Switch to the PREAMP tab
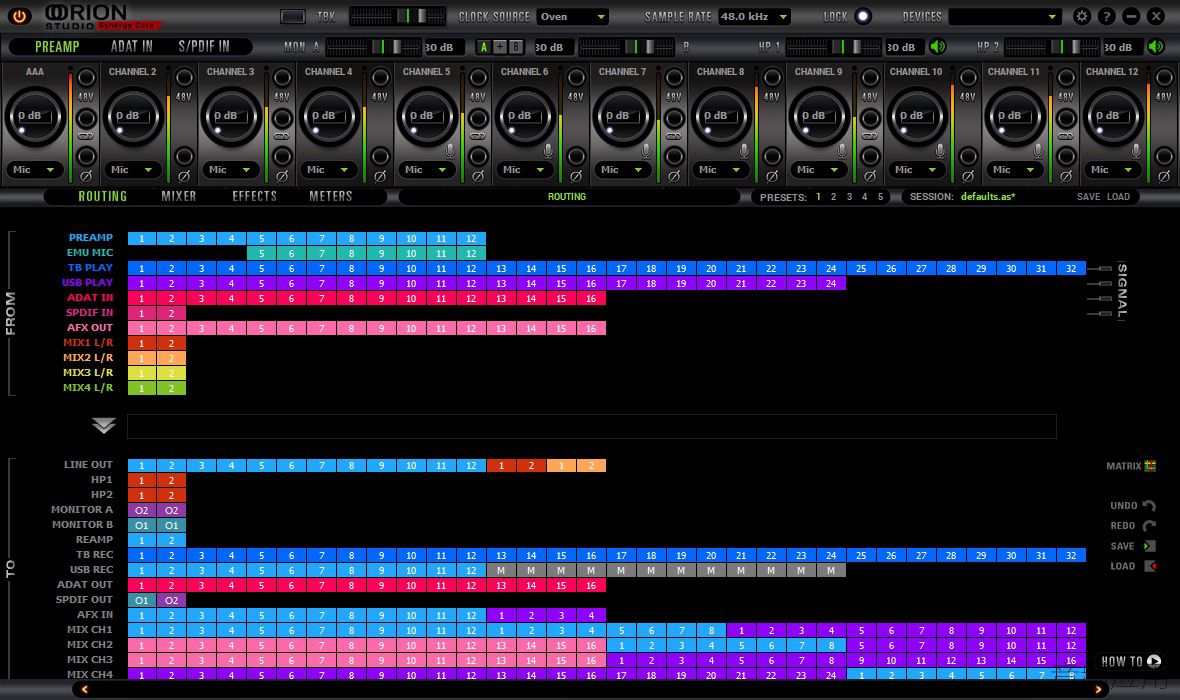Viewport: 1180px width, 700px height. [57, 47]
